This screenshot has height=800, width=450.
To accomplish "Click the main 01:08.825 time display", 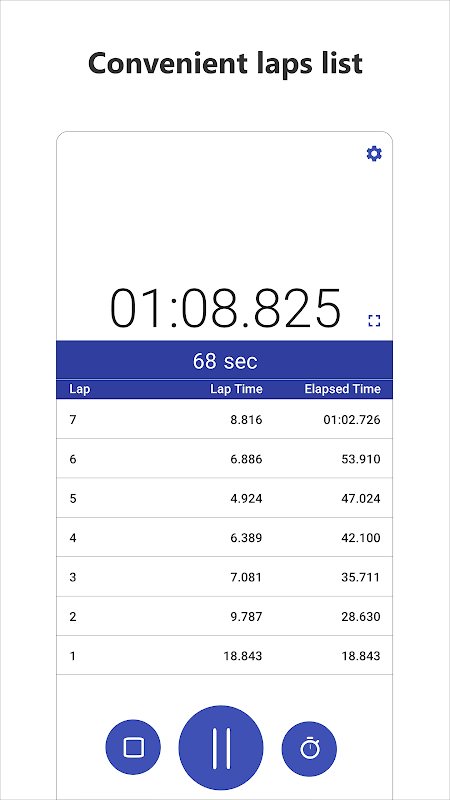I will pos(225,309).
